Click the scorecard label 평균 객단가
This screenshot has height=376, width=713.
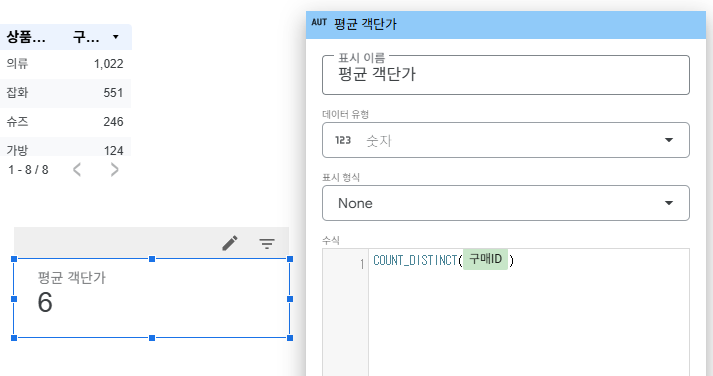pos(71,277)
